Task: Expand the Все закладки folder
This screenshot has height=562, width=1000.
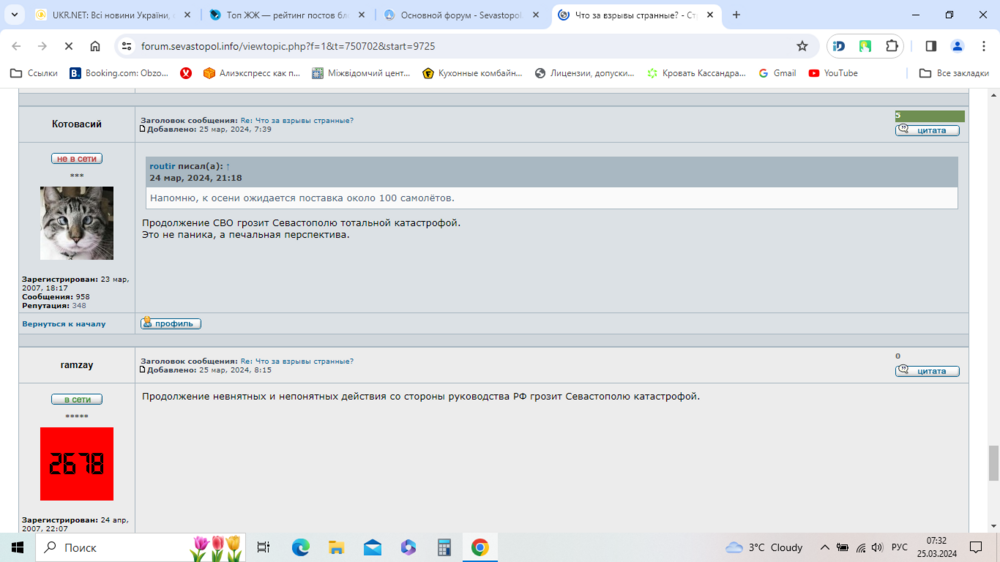Action: [x=953, y=73]
